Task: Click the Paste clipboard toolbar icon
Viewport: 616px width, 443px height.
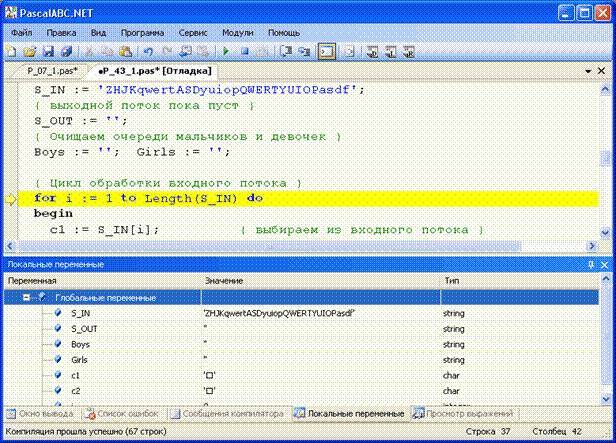Action: (125, 52)
